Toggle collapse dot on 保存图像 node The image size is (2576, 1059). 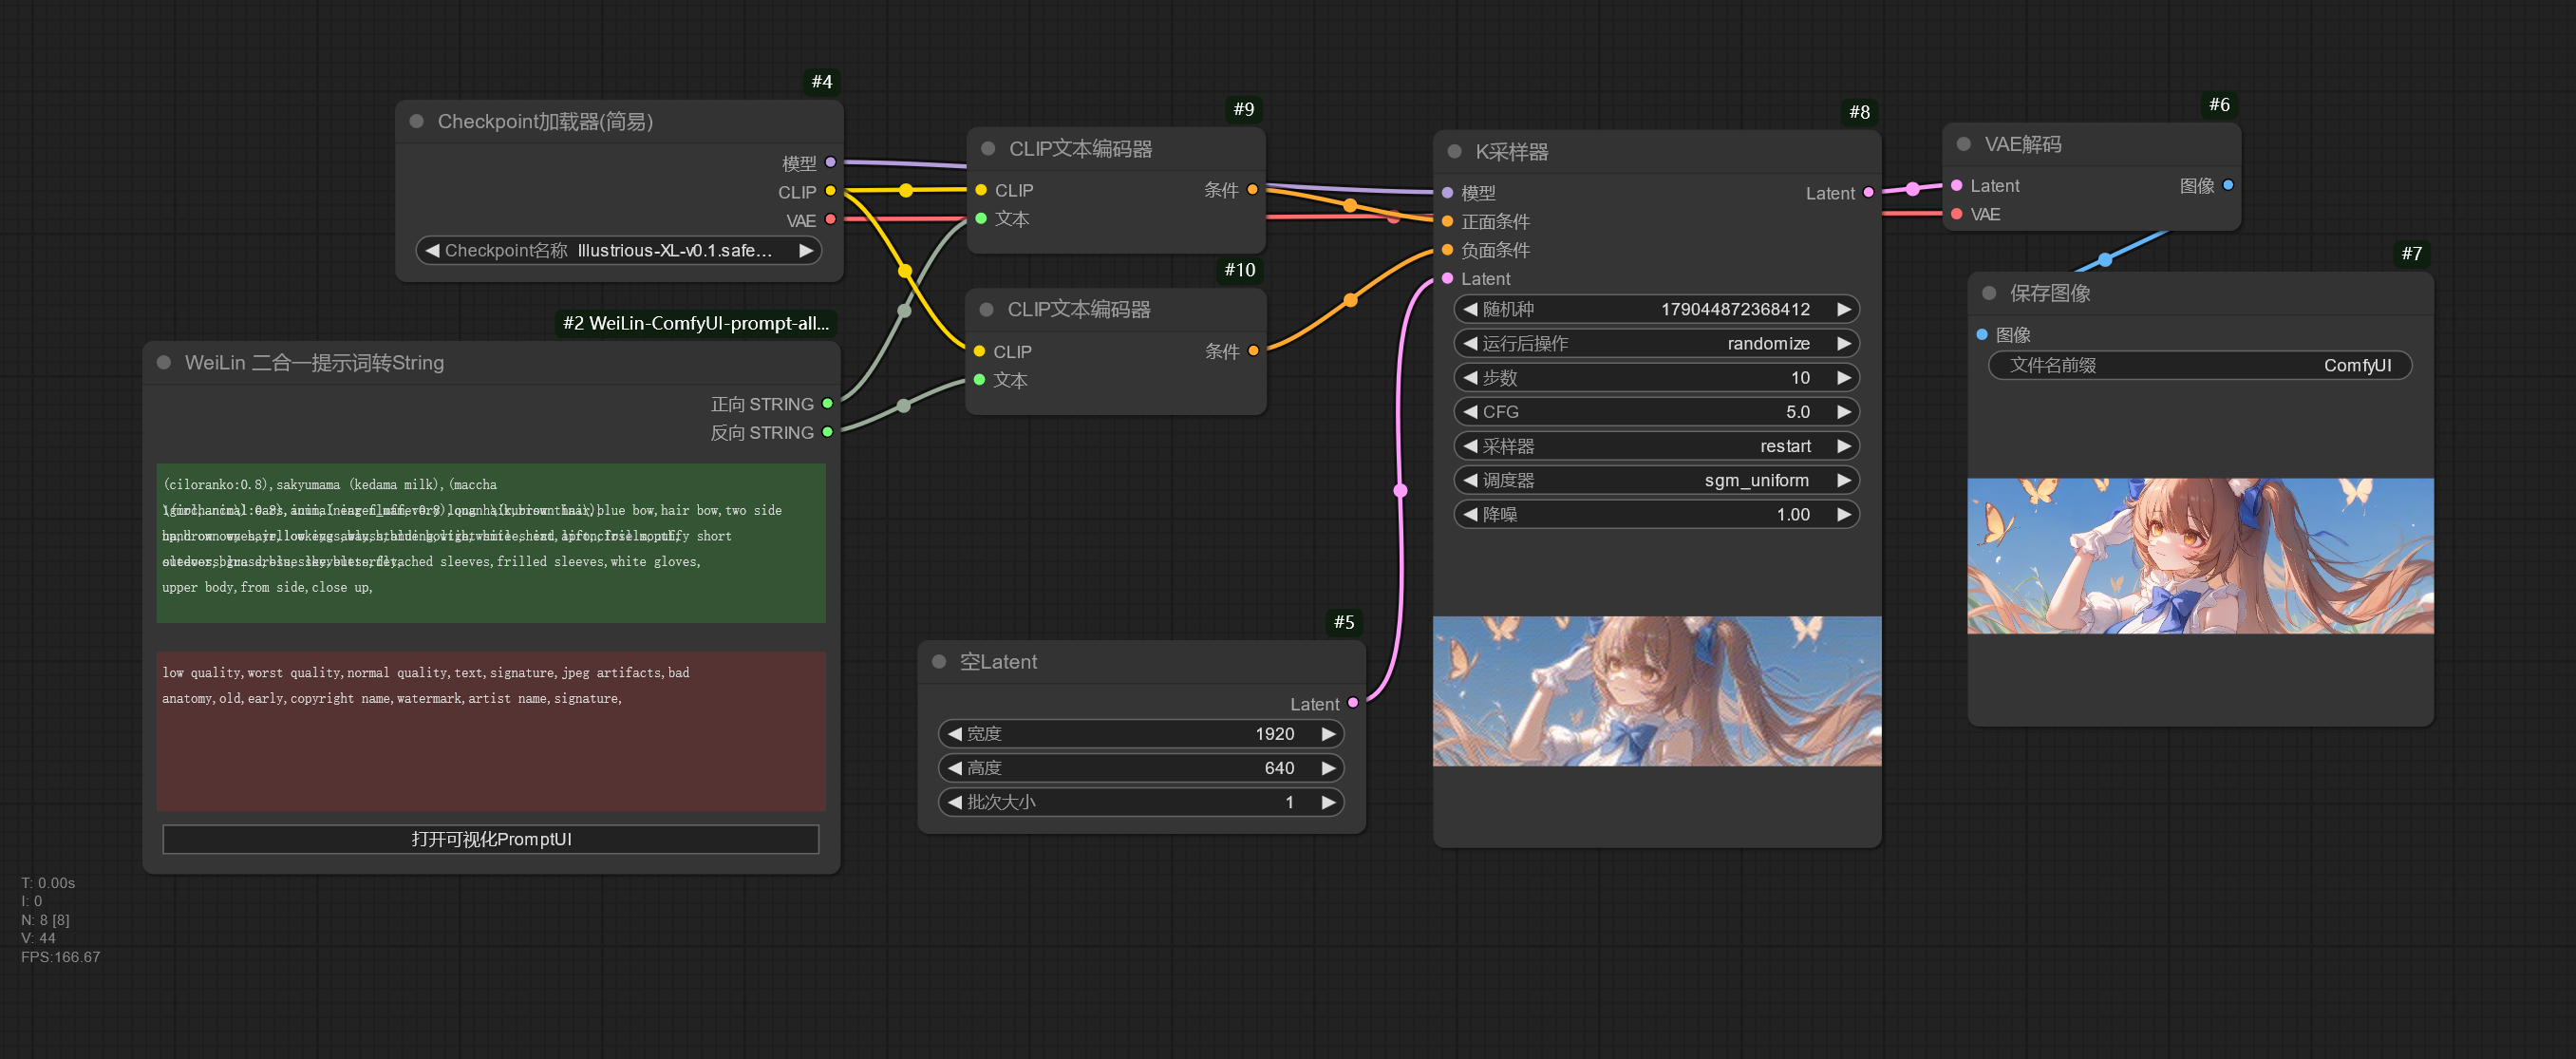click(1989, 293)
